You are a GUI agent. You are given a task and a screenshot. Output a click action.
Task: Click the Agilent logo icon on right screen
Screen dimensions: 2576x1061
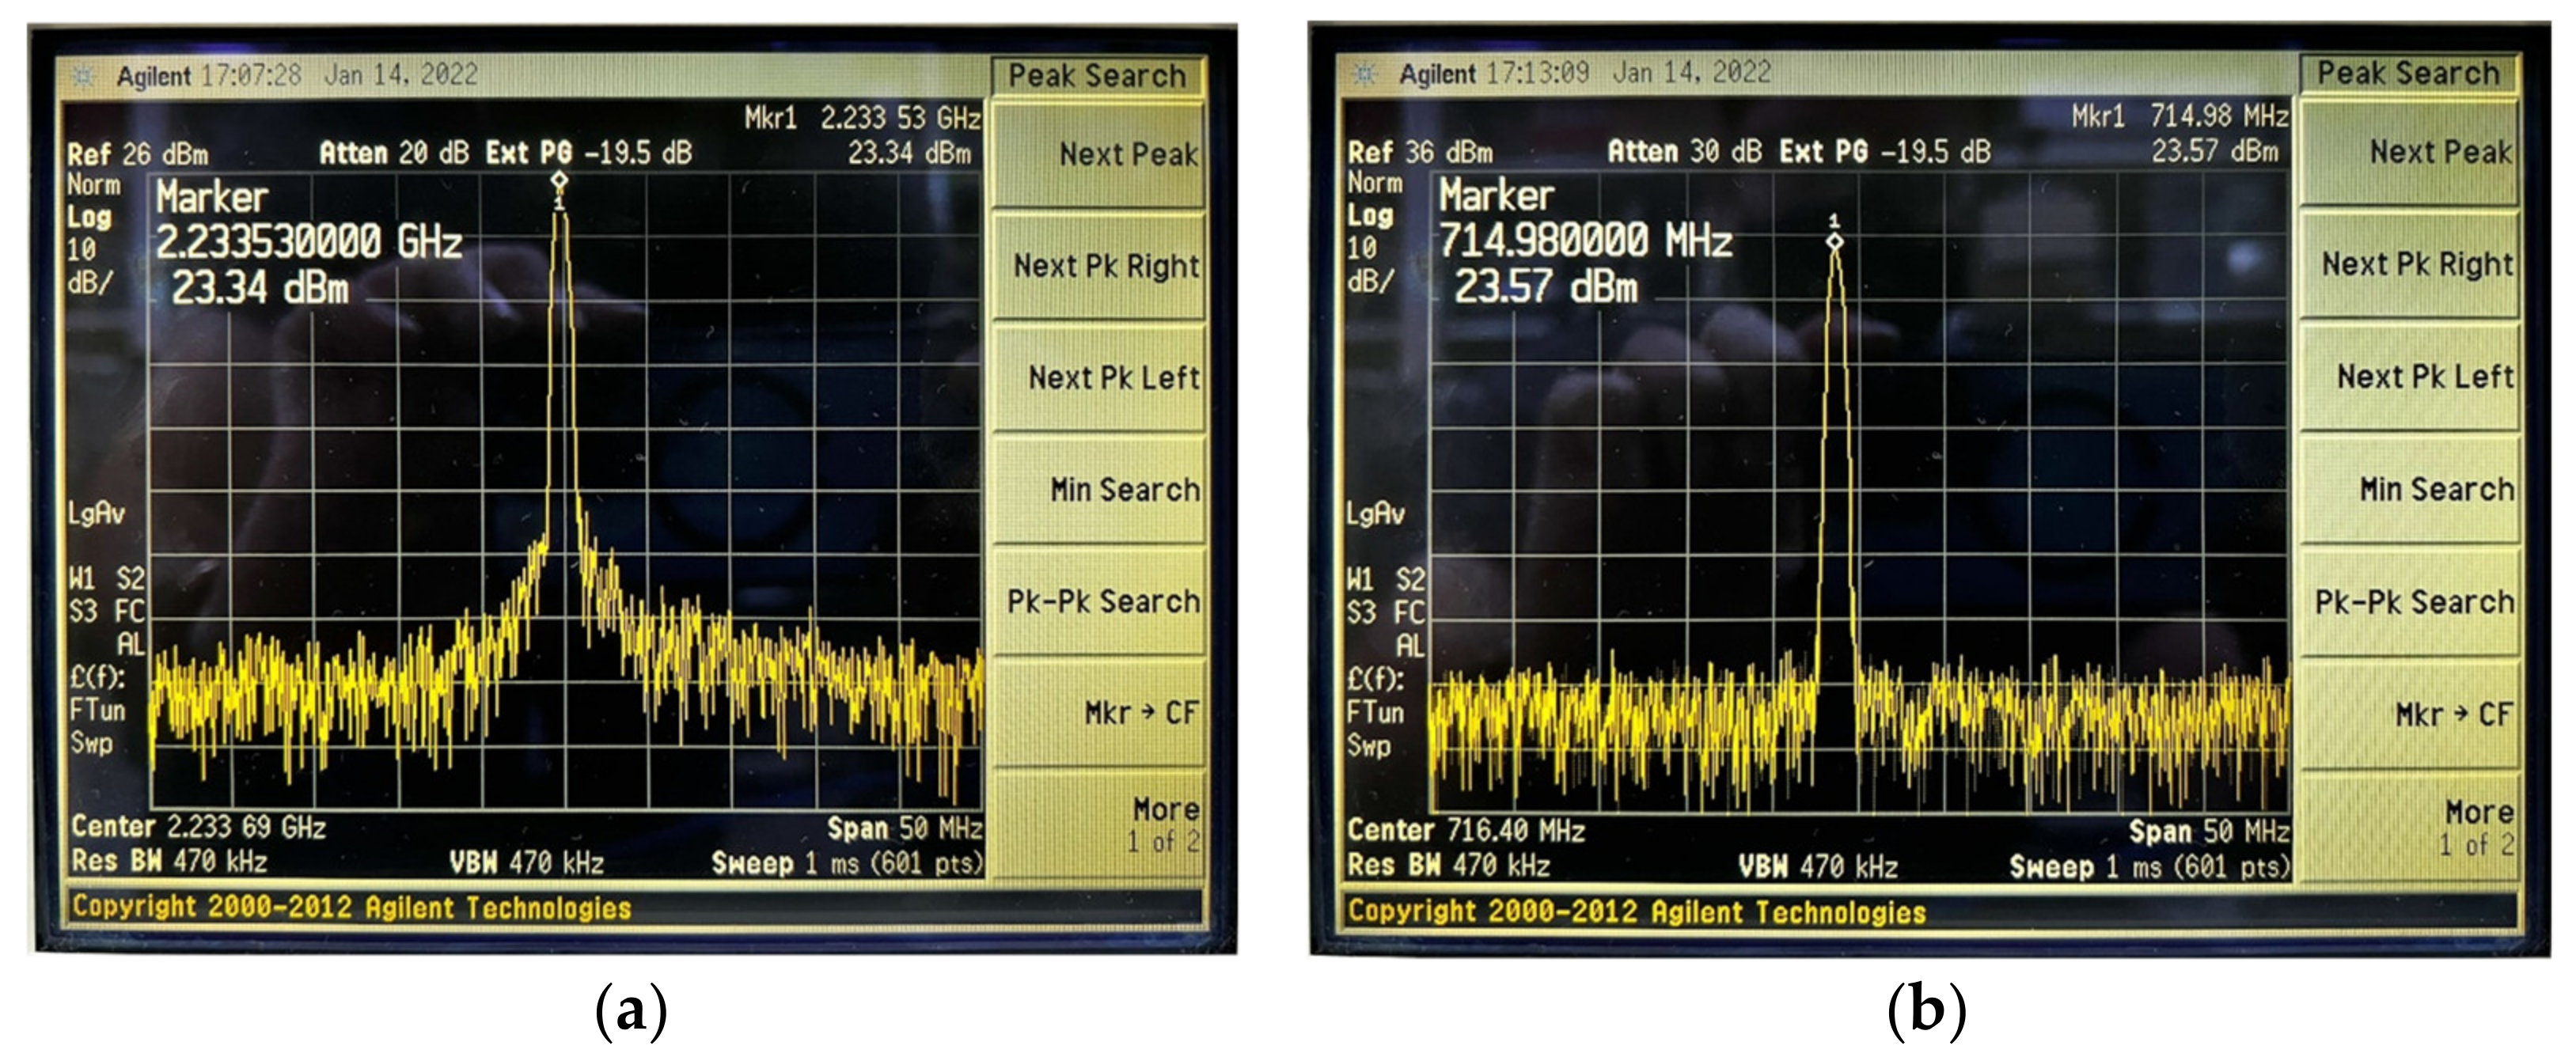coord(1365,74)
